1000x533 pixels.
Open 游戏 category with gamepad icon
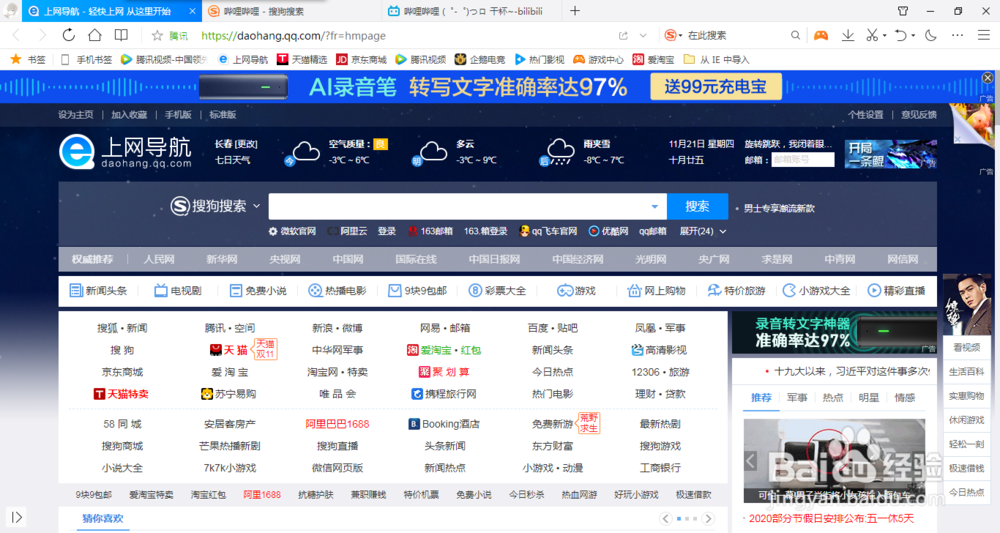pyautogui.click(x=576, y=291)
